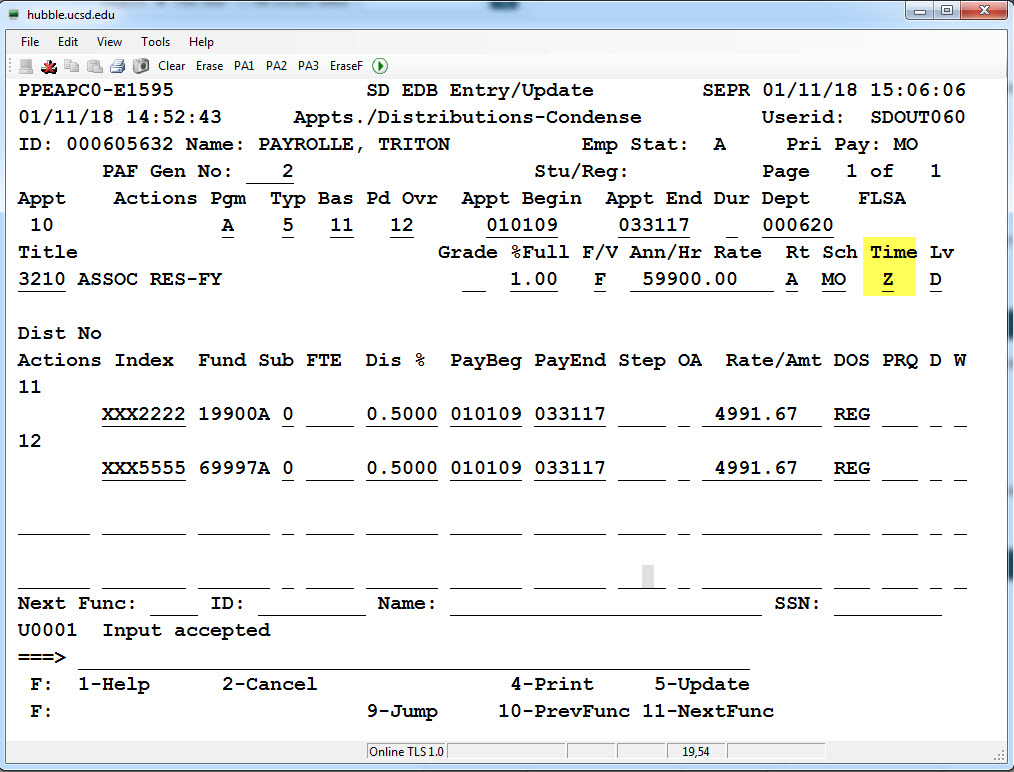Click the EraseF toolbar button
Image resolution: width=1014 pixels, height=772 pixels.
pos(346,66)
